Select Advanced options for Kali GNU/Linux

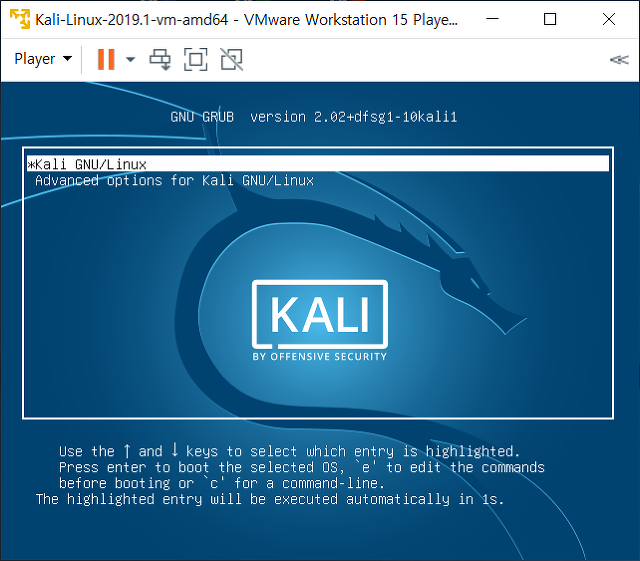click(x=174, y=180)
